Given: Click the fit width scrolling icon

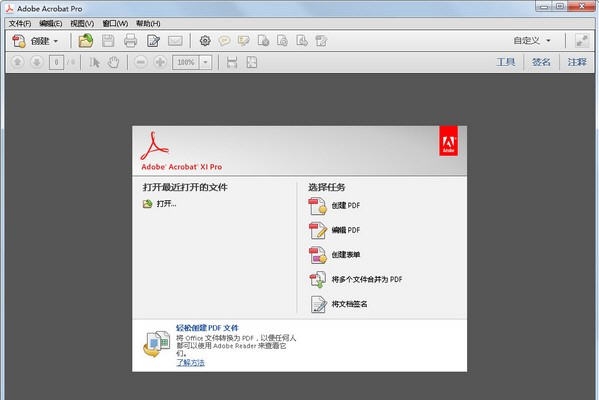Looking at the screenshot, I should (232, 62).
